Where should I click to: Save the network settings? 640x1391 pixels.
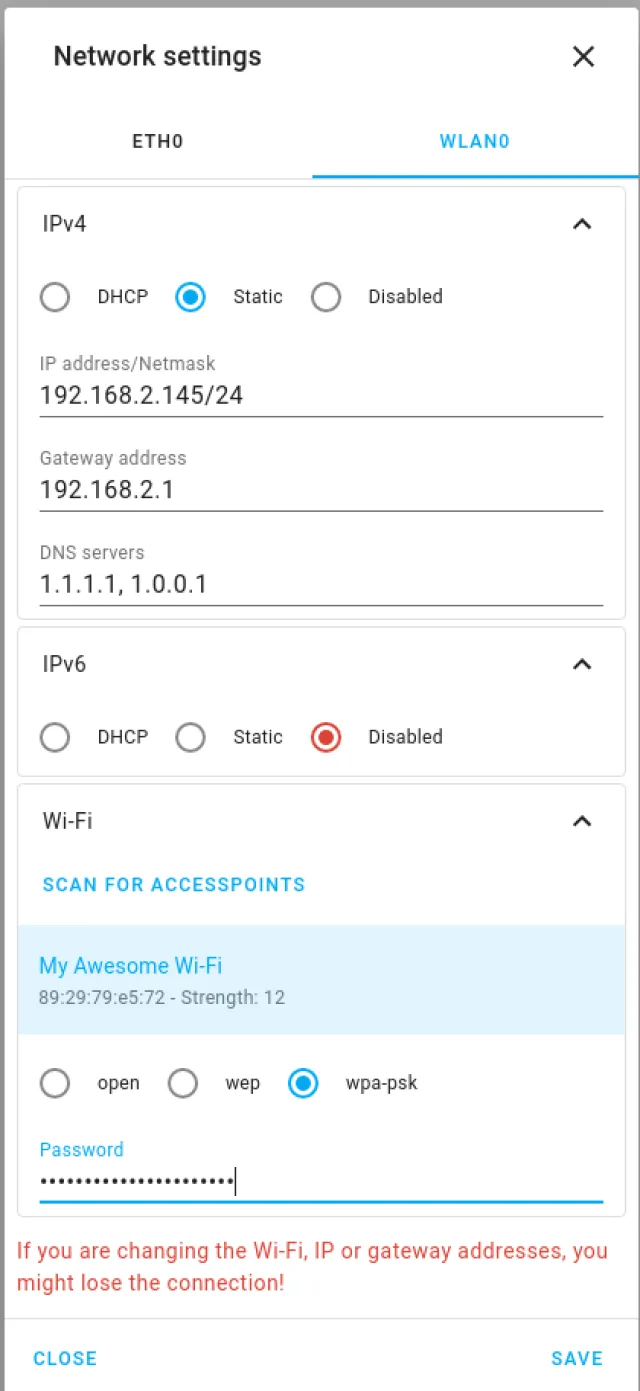click(577, 1358)
